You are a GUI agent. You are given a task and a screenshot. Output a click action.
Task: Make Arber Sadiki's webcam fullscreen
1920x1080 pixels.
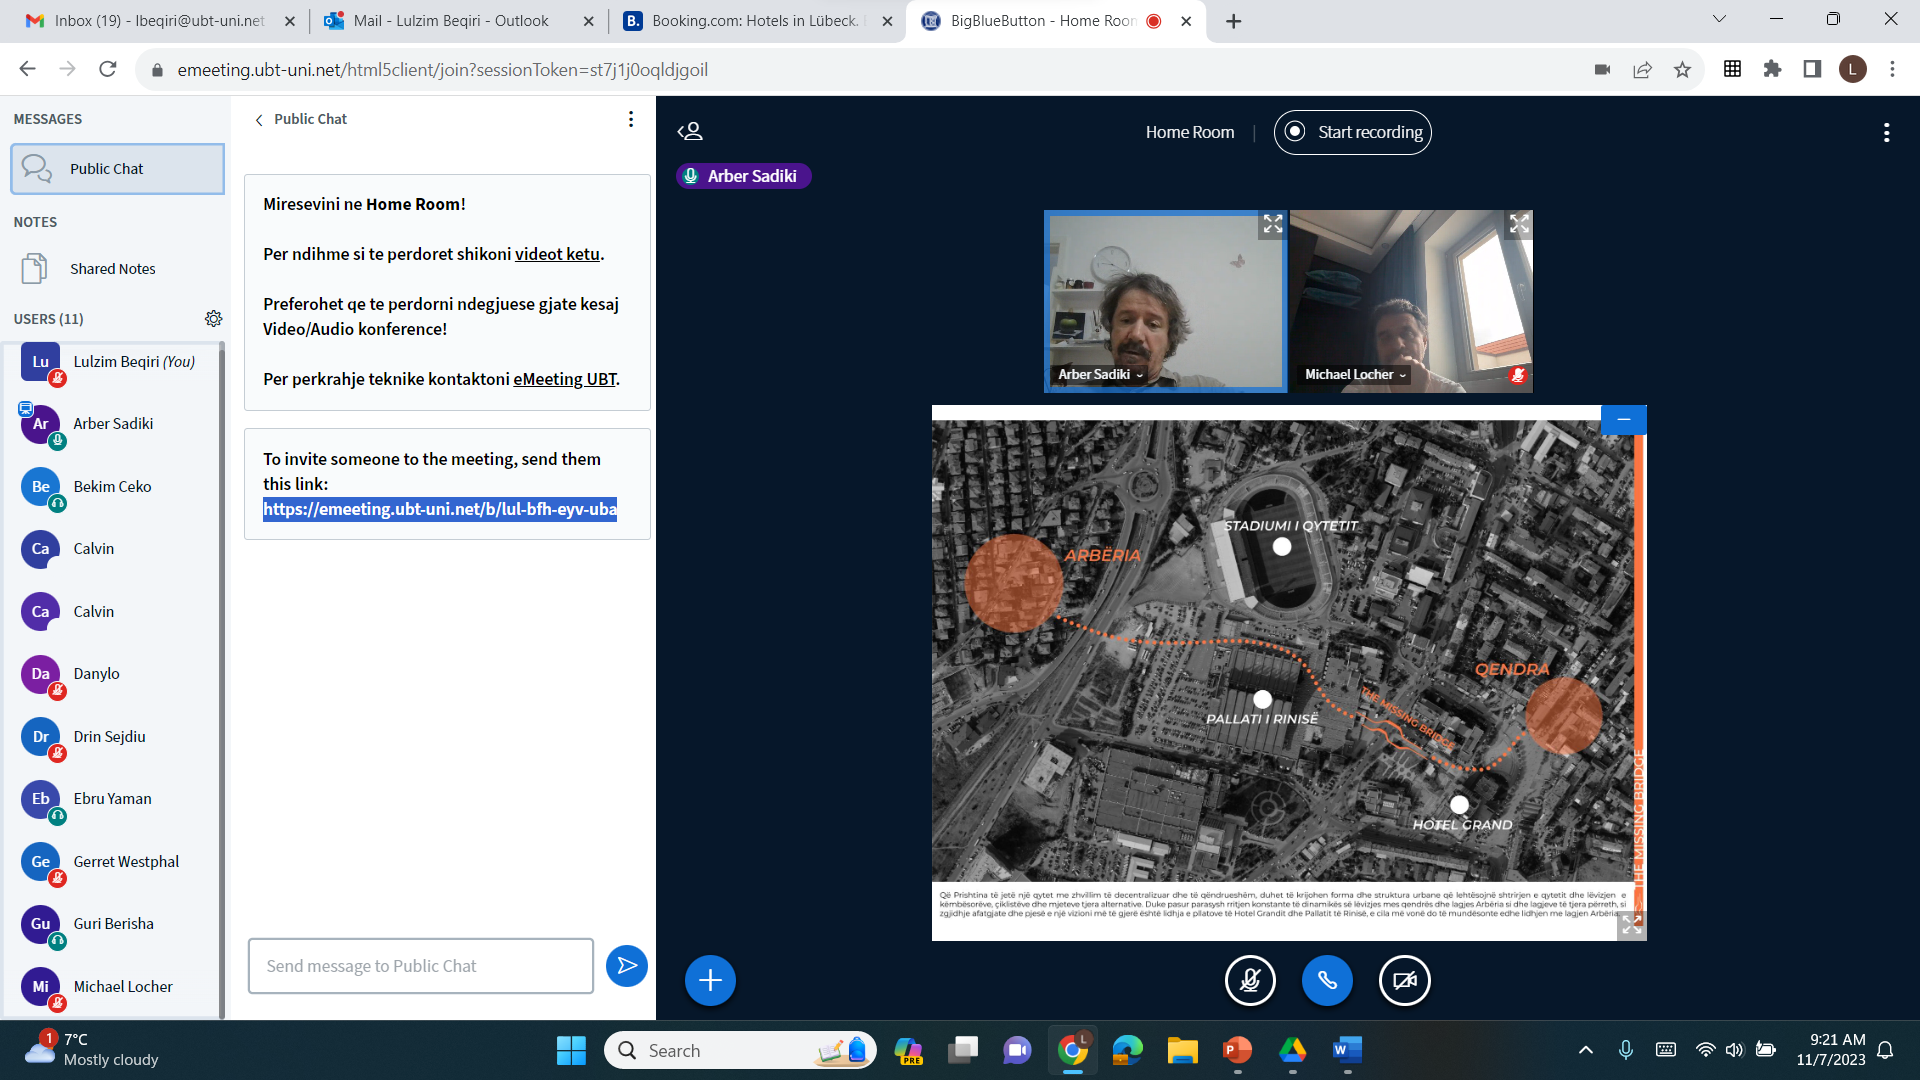(1272, 224)
